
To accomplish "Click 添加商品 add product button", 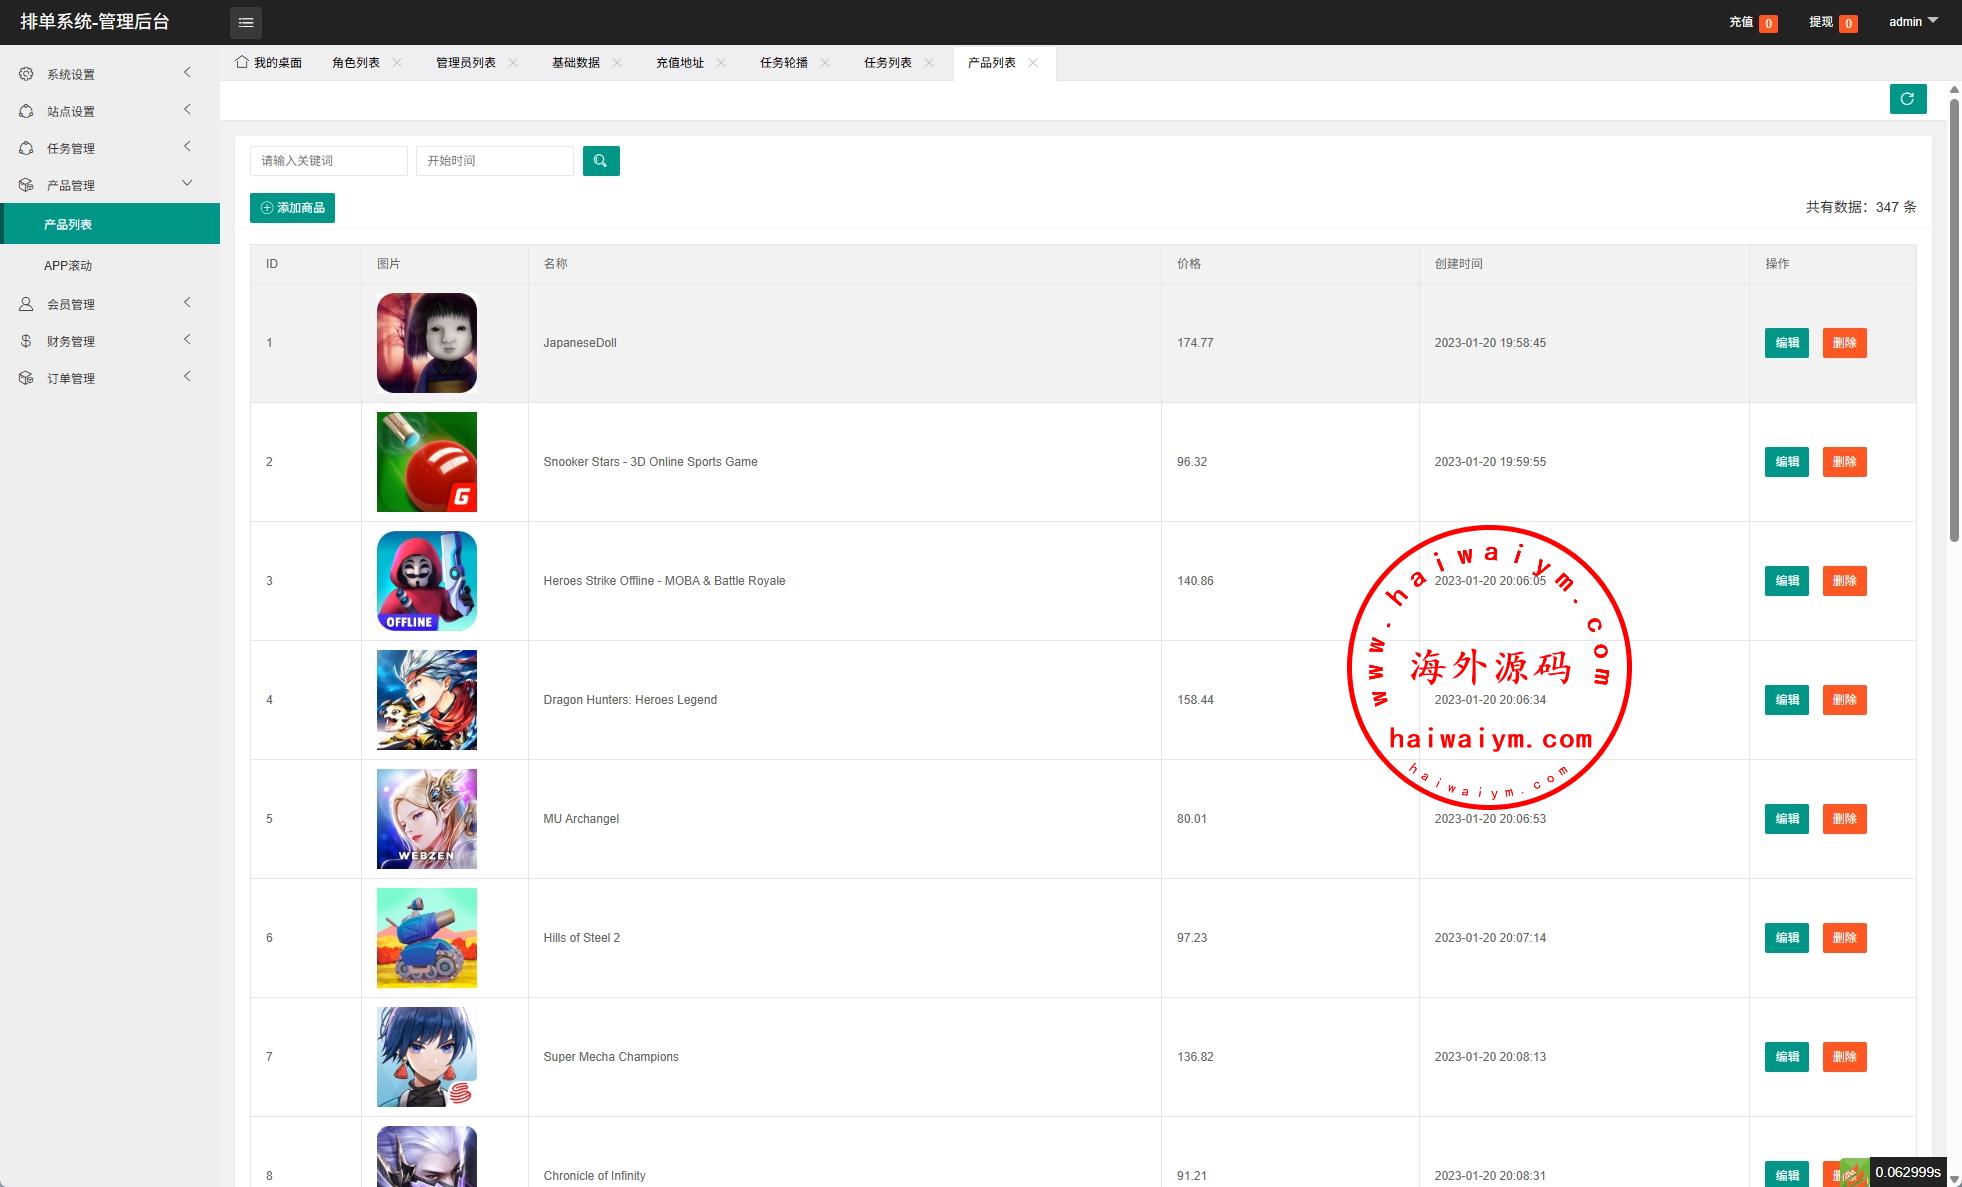I will point(292,208).
